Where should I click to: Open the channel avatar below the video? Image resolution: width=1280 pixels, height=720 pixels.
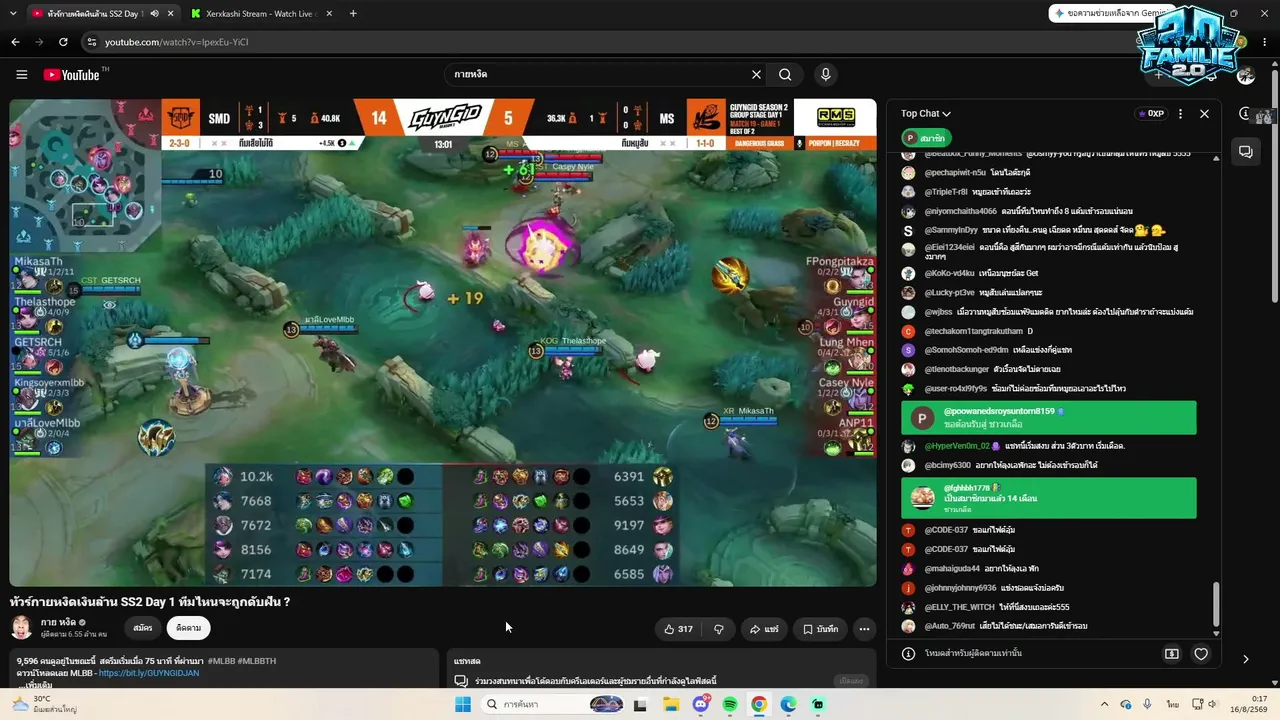(21, 628)
